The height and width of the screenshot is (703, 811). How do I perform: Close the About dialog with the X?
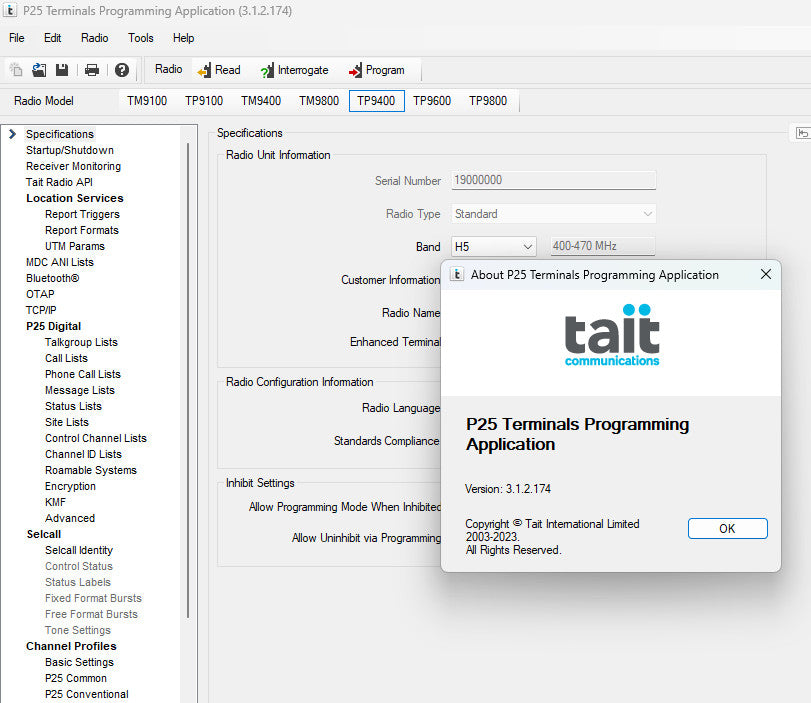click(x=766, y=274)
